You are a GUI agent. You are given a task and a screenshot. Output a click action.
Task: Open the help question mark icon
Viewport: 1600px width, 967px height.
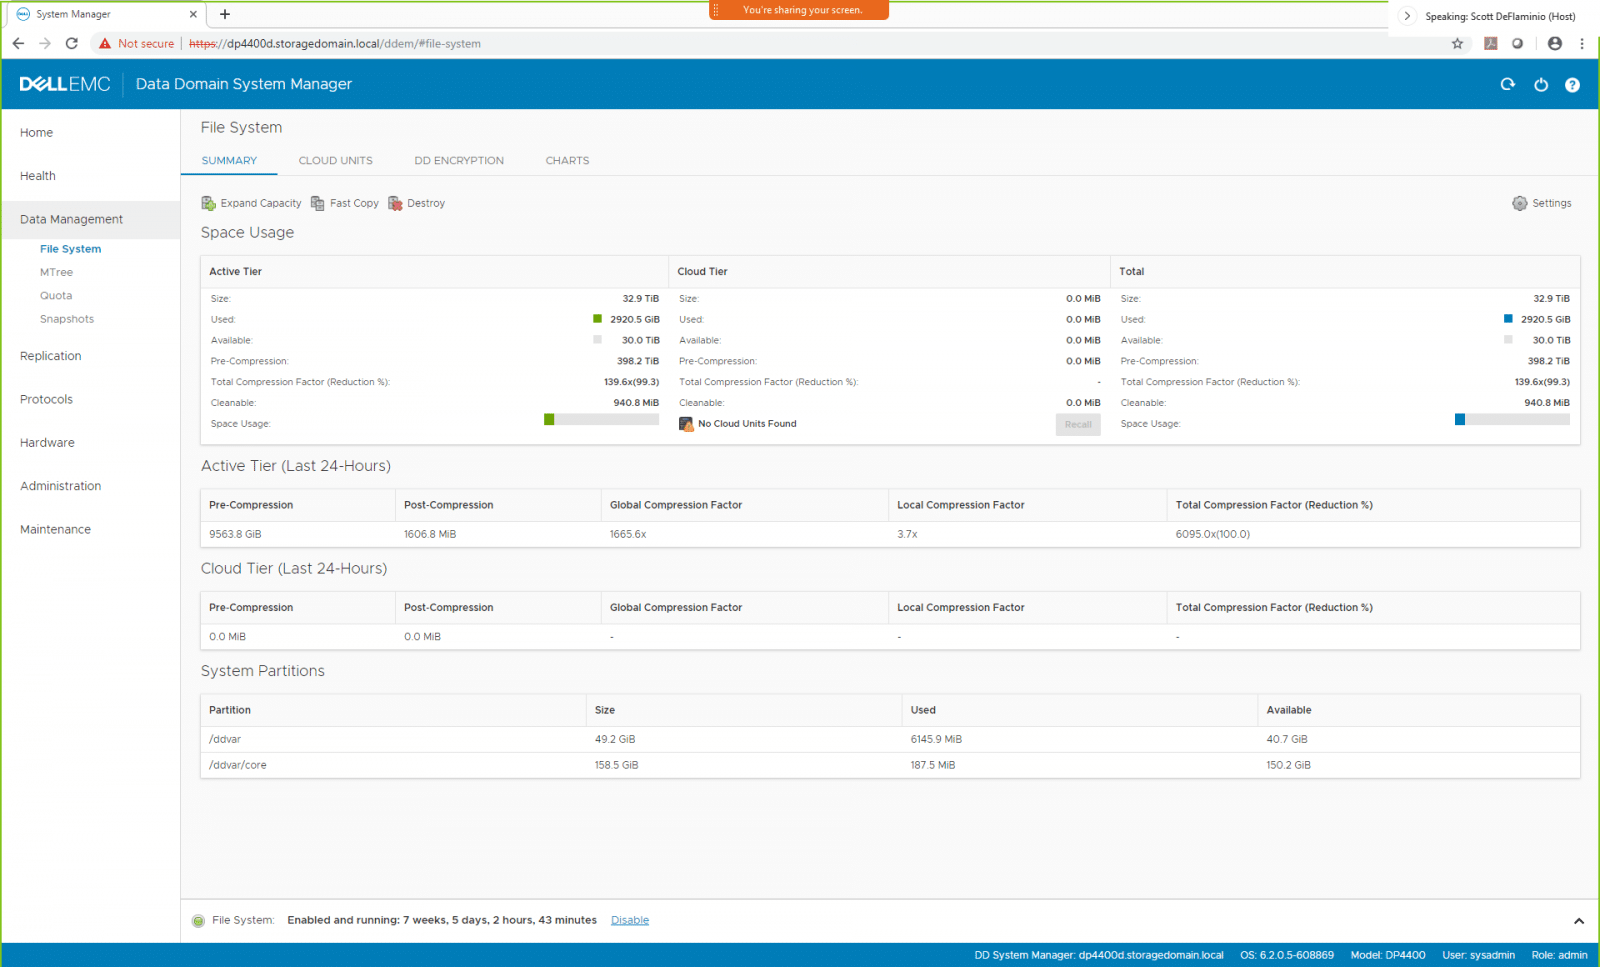coord(1572,85)
